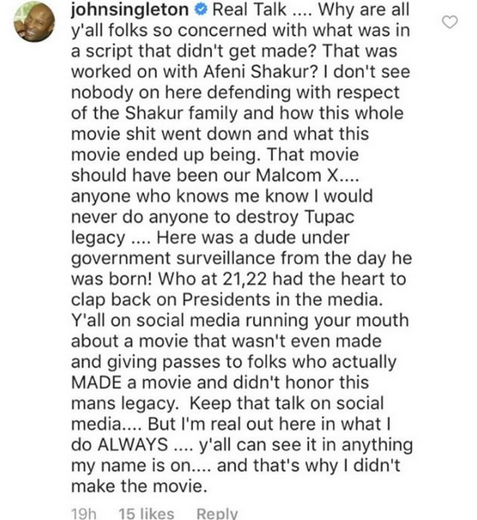
Task: Click the words "mans legacy." in the text
Action: click(x=125, y=404)
